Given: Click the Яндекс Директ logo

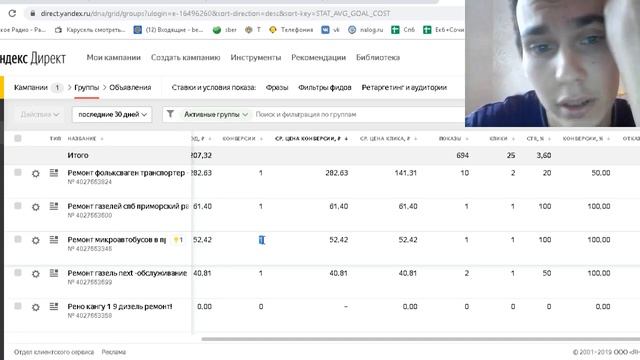Looking at the screenshot, I should [x=33, y=58].
